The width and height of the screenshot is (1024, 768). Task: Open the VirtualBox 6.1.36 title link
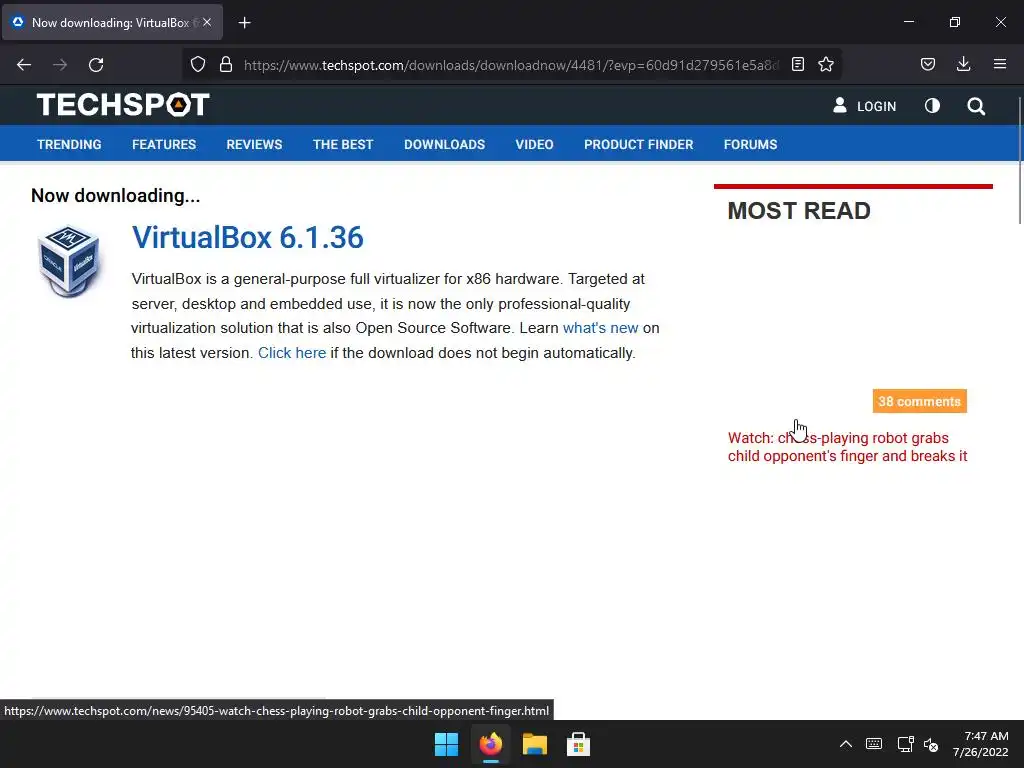tap(248, 237)
